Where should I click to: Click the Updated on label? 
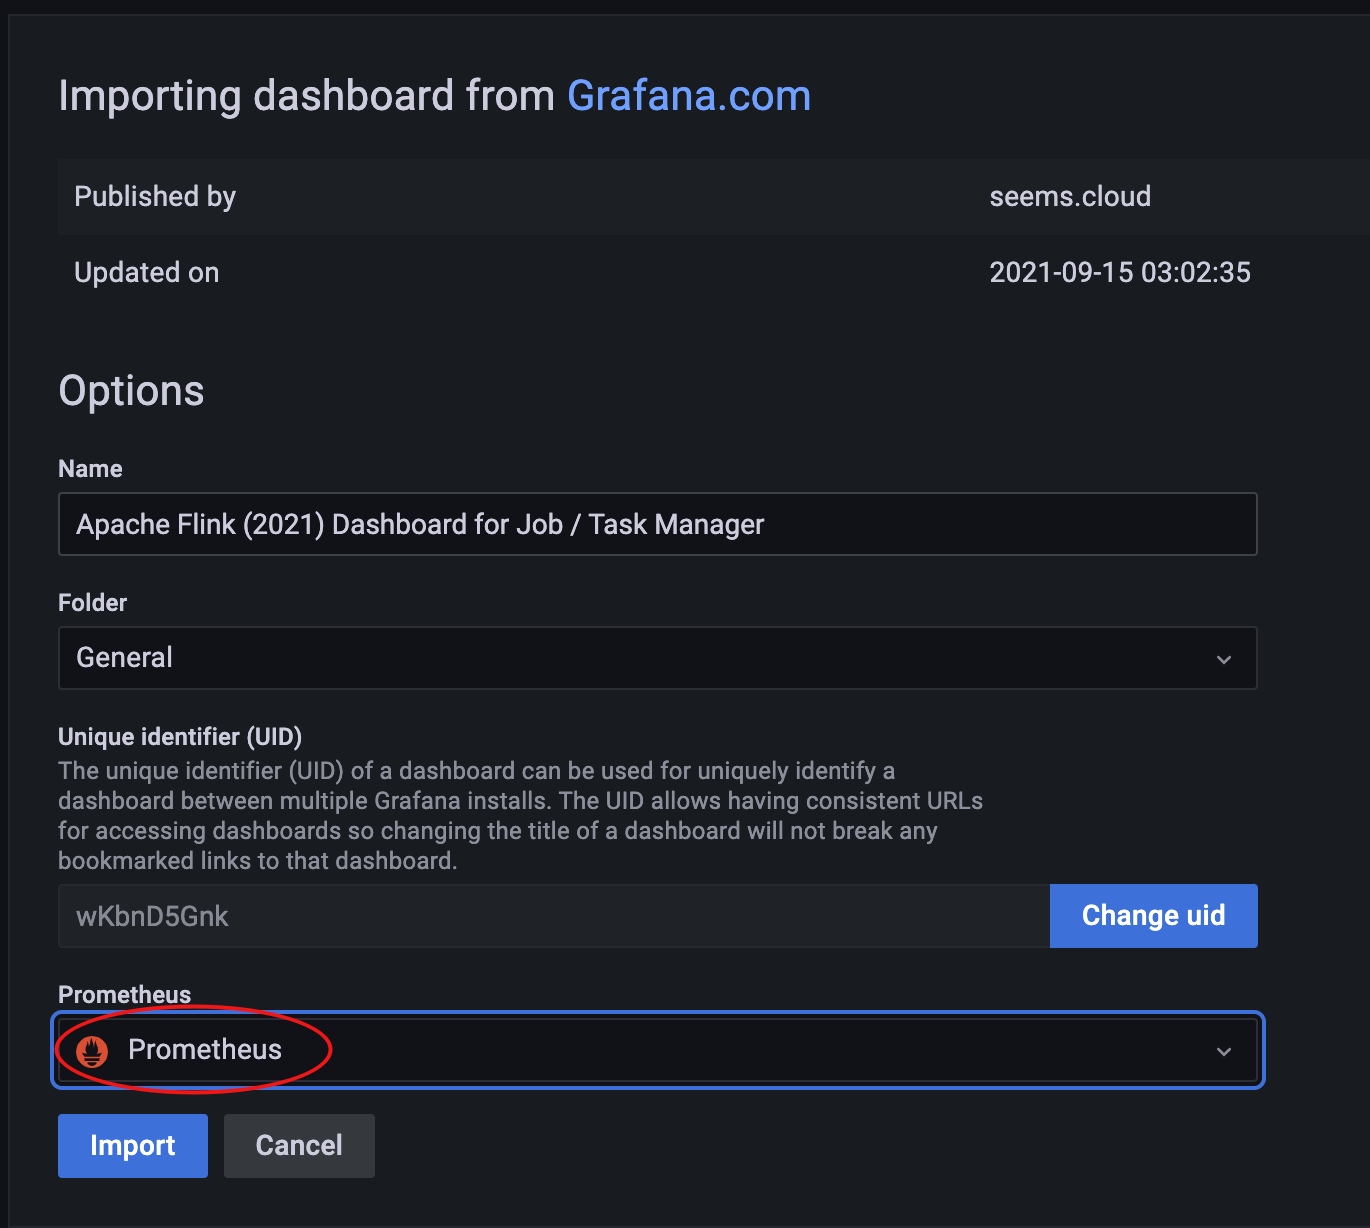147,272
